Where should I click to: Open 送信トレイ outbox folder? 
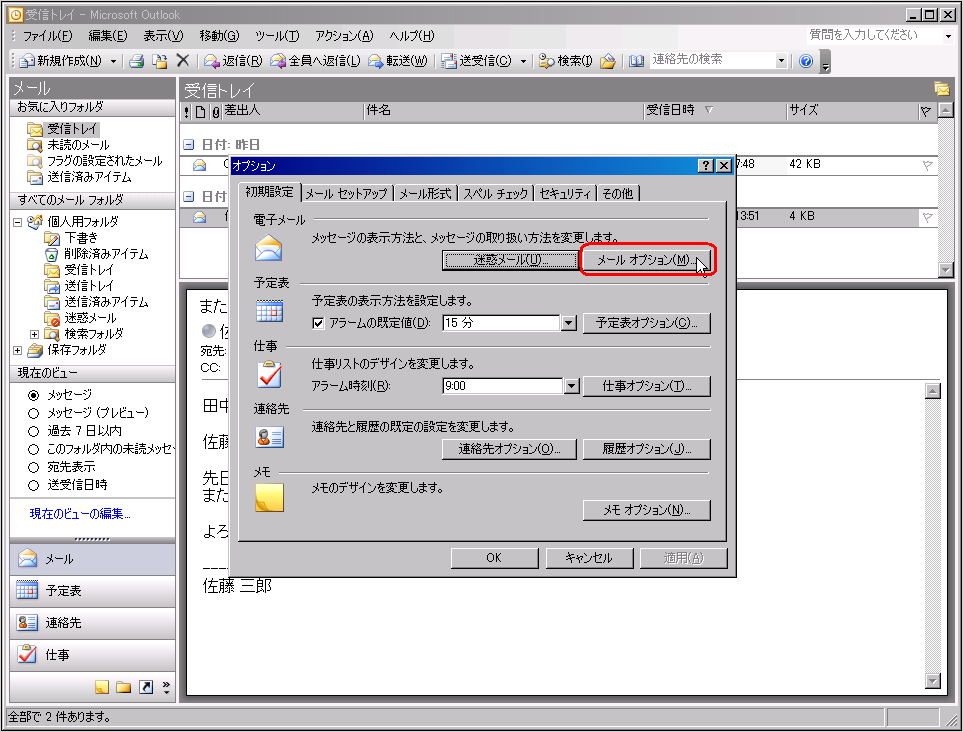[x=89, y=286]
